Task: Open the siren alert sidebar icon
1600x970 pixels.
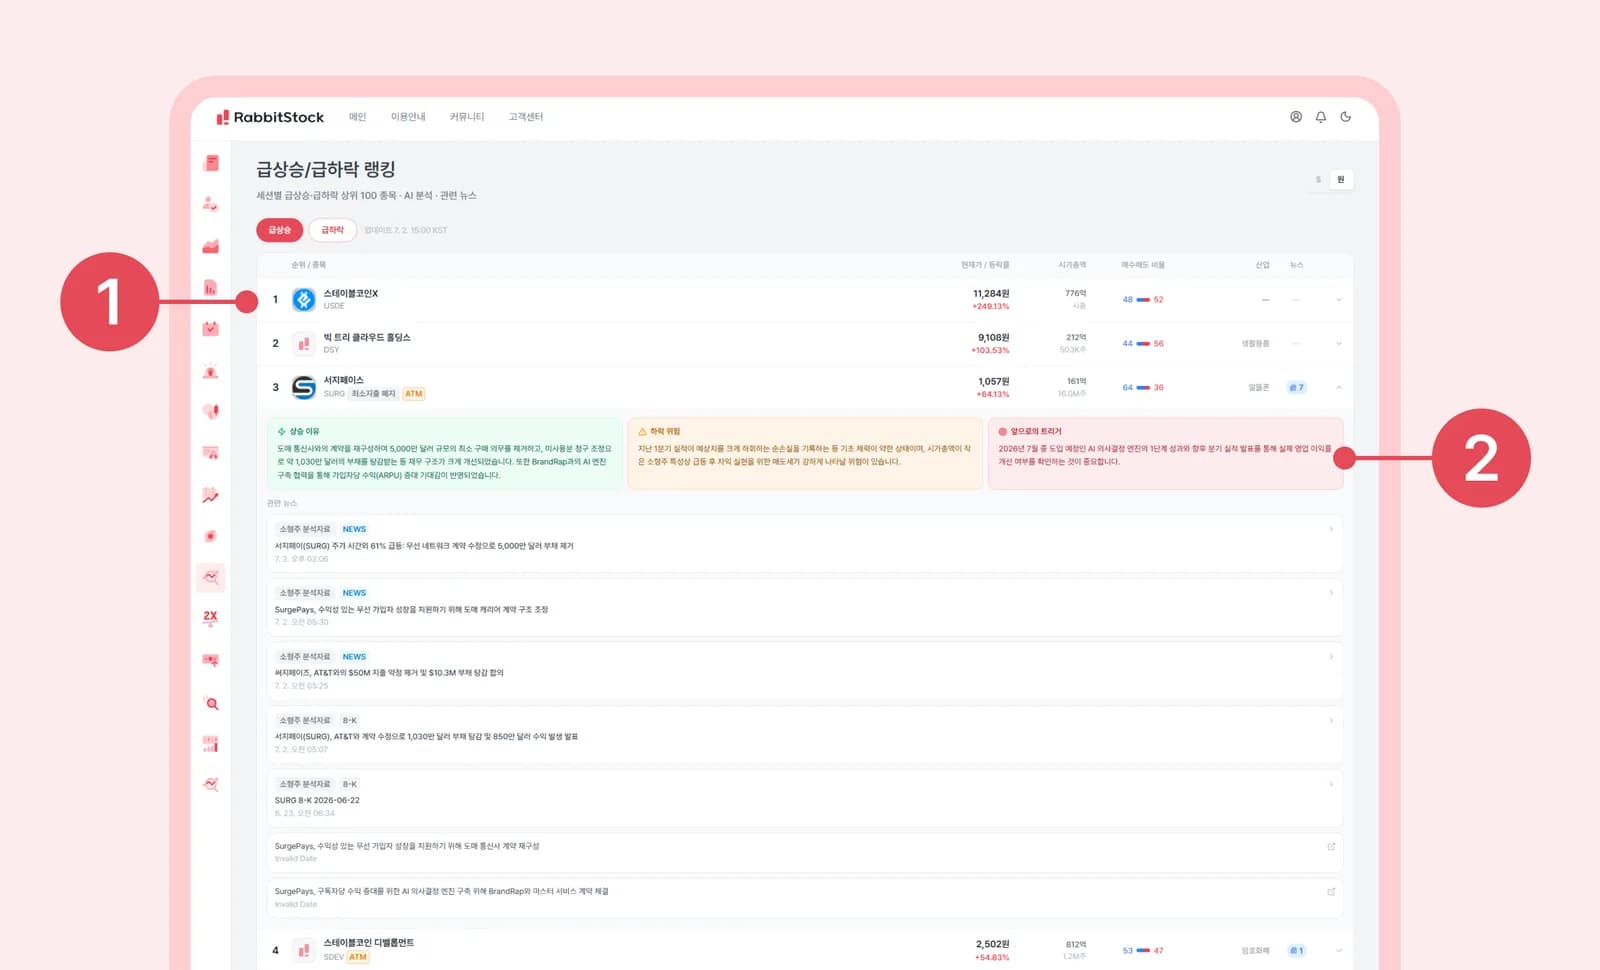Action: [x=210, y=371]
